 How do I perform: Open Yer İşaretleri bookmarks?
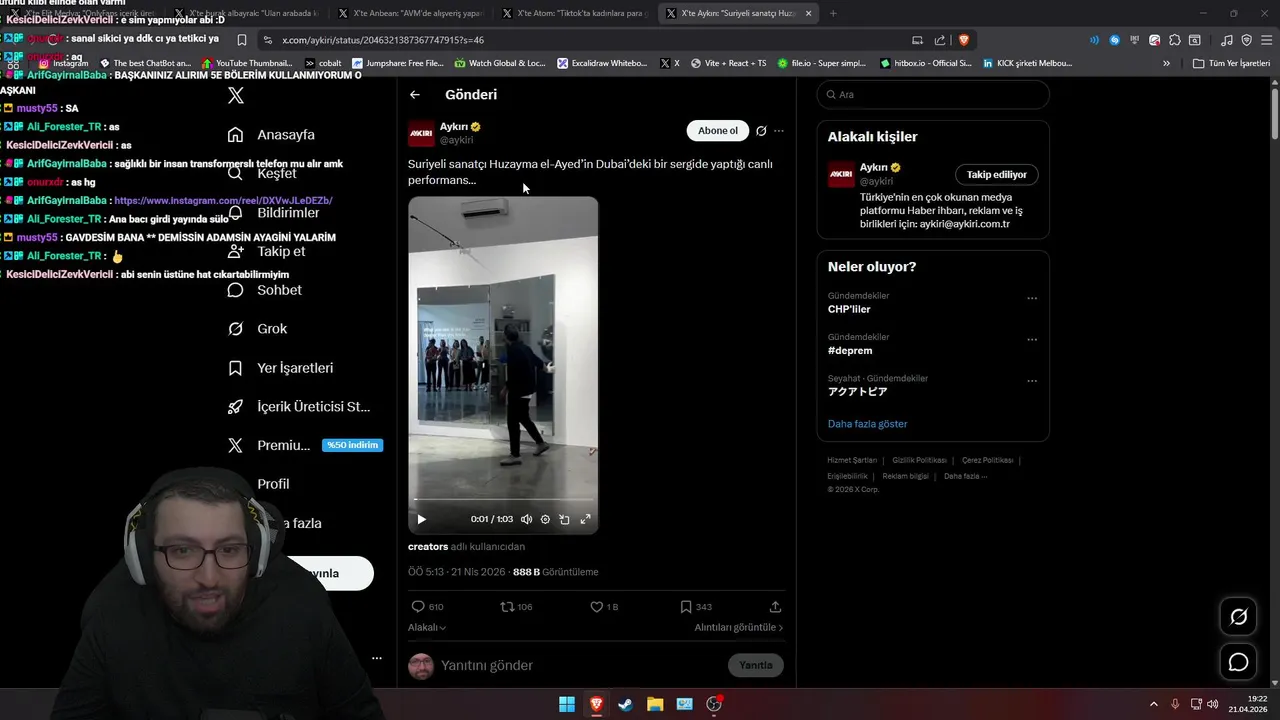(280, 368)
